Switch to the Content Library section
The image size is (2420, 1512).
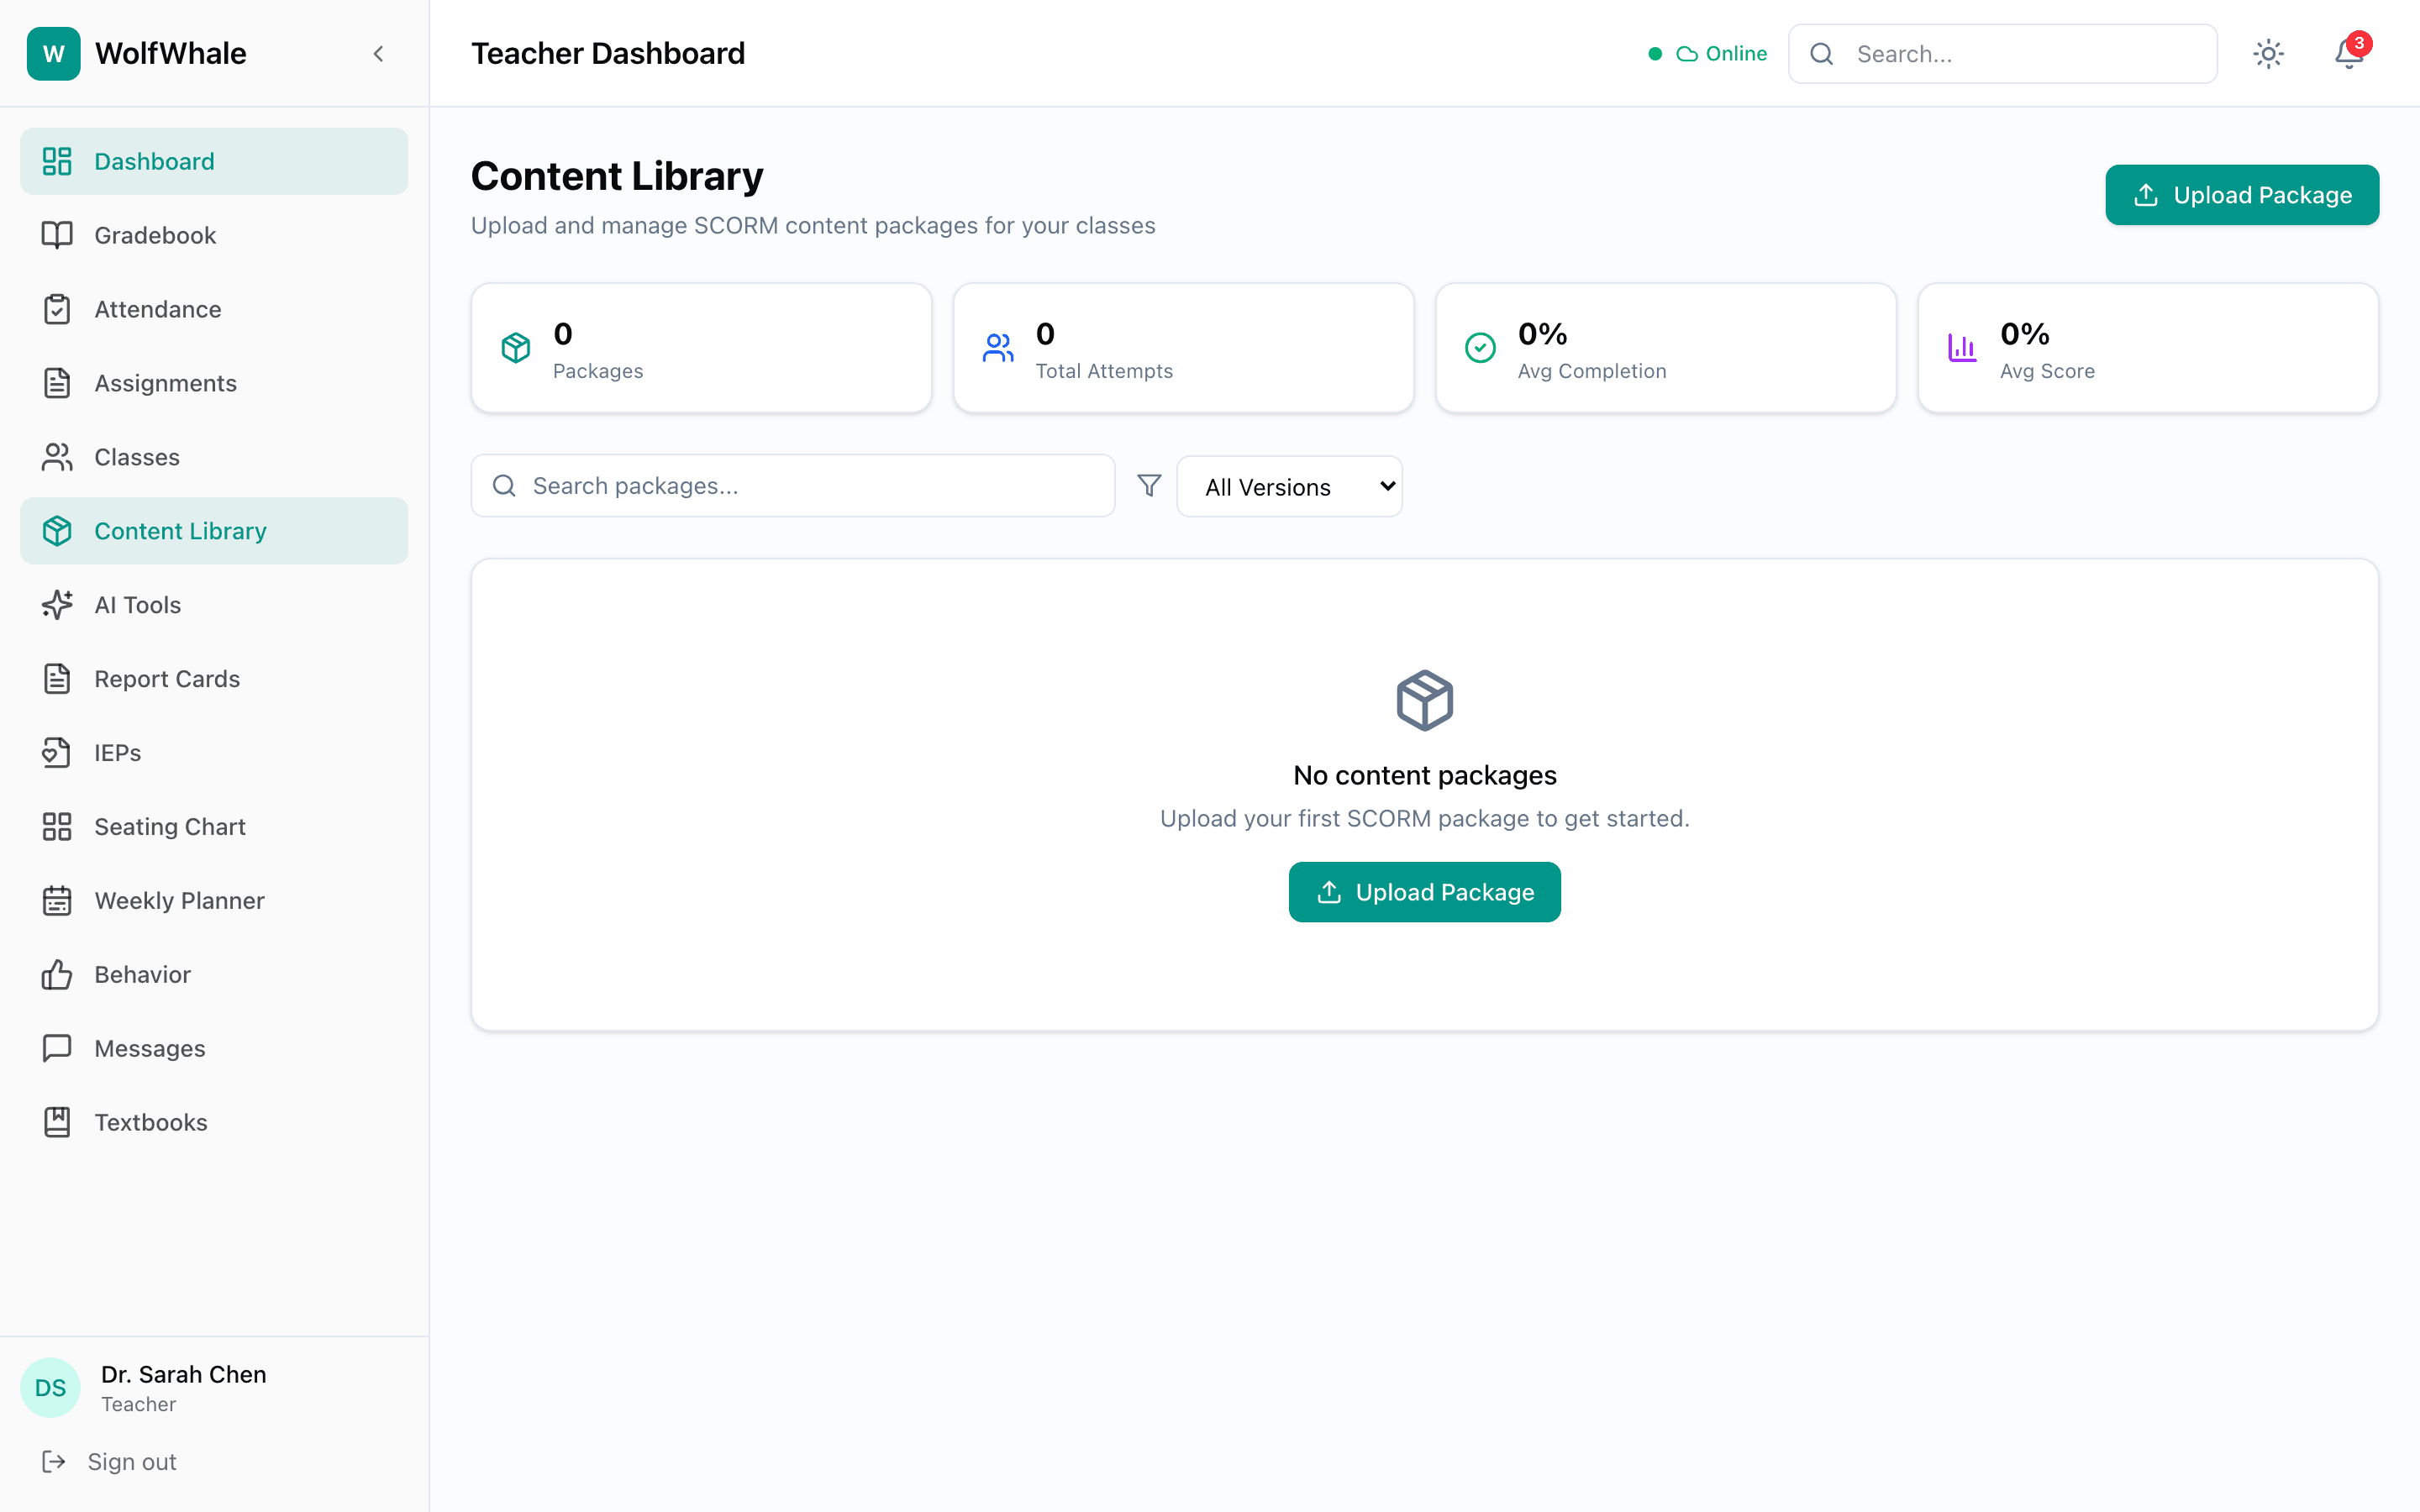click(180, 531)
